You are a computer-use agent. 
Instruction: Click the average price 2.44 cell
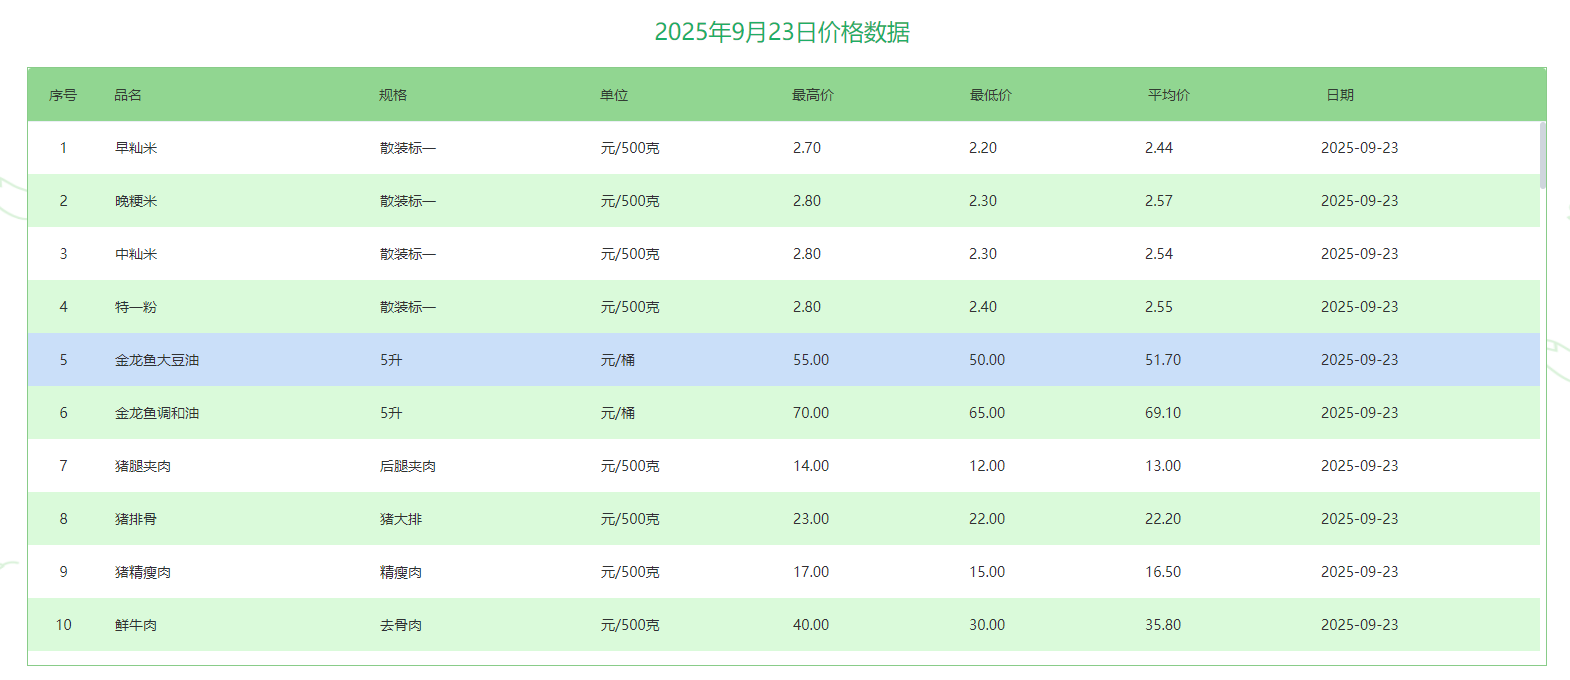click(1159, 148)
